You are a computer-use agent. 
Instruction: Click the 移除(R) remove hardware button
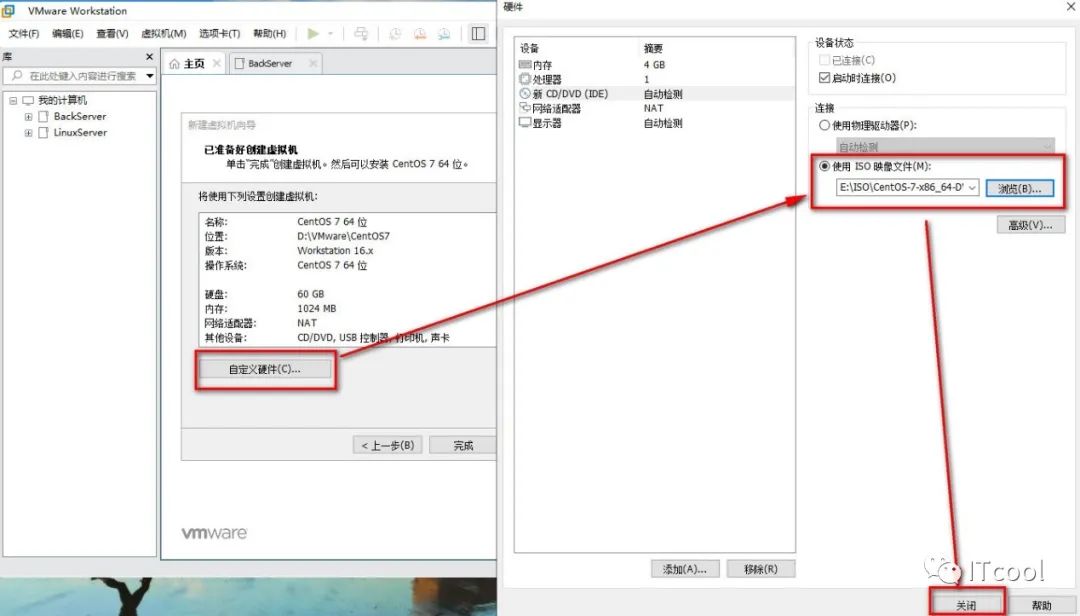point(760,569)
